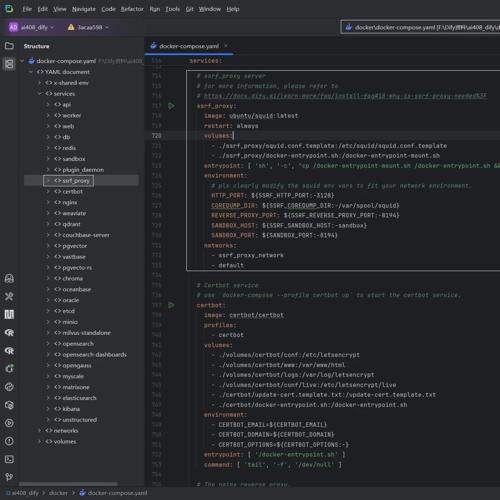Screen dimensions: 500x500
Task: Open the File menu
Action: (x=27, y=9)
